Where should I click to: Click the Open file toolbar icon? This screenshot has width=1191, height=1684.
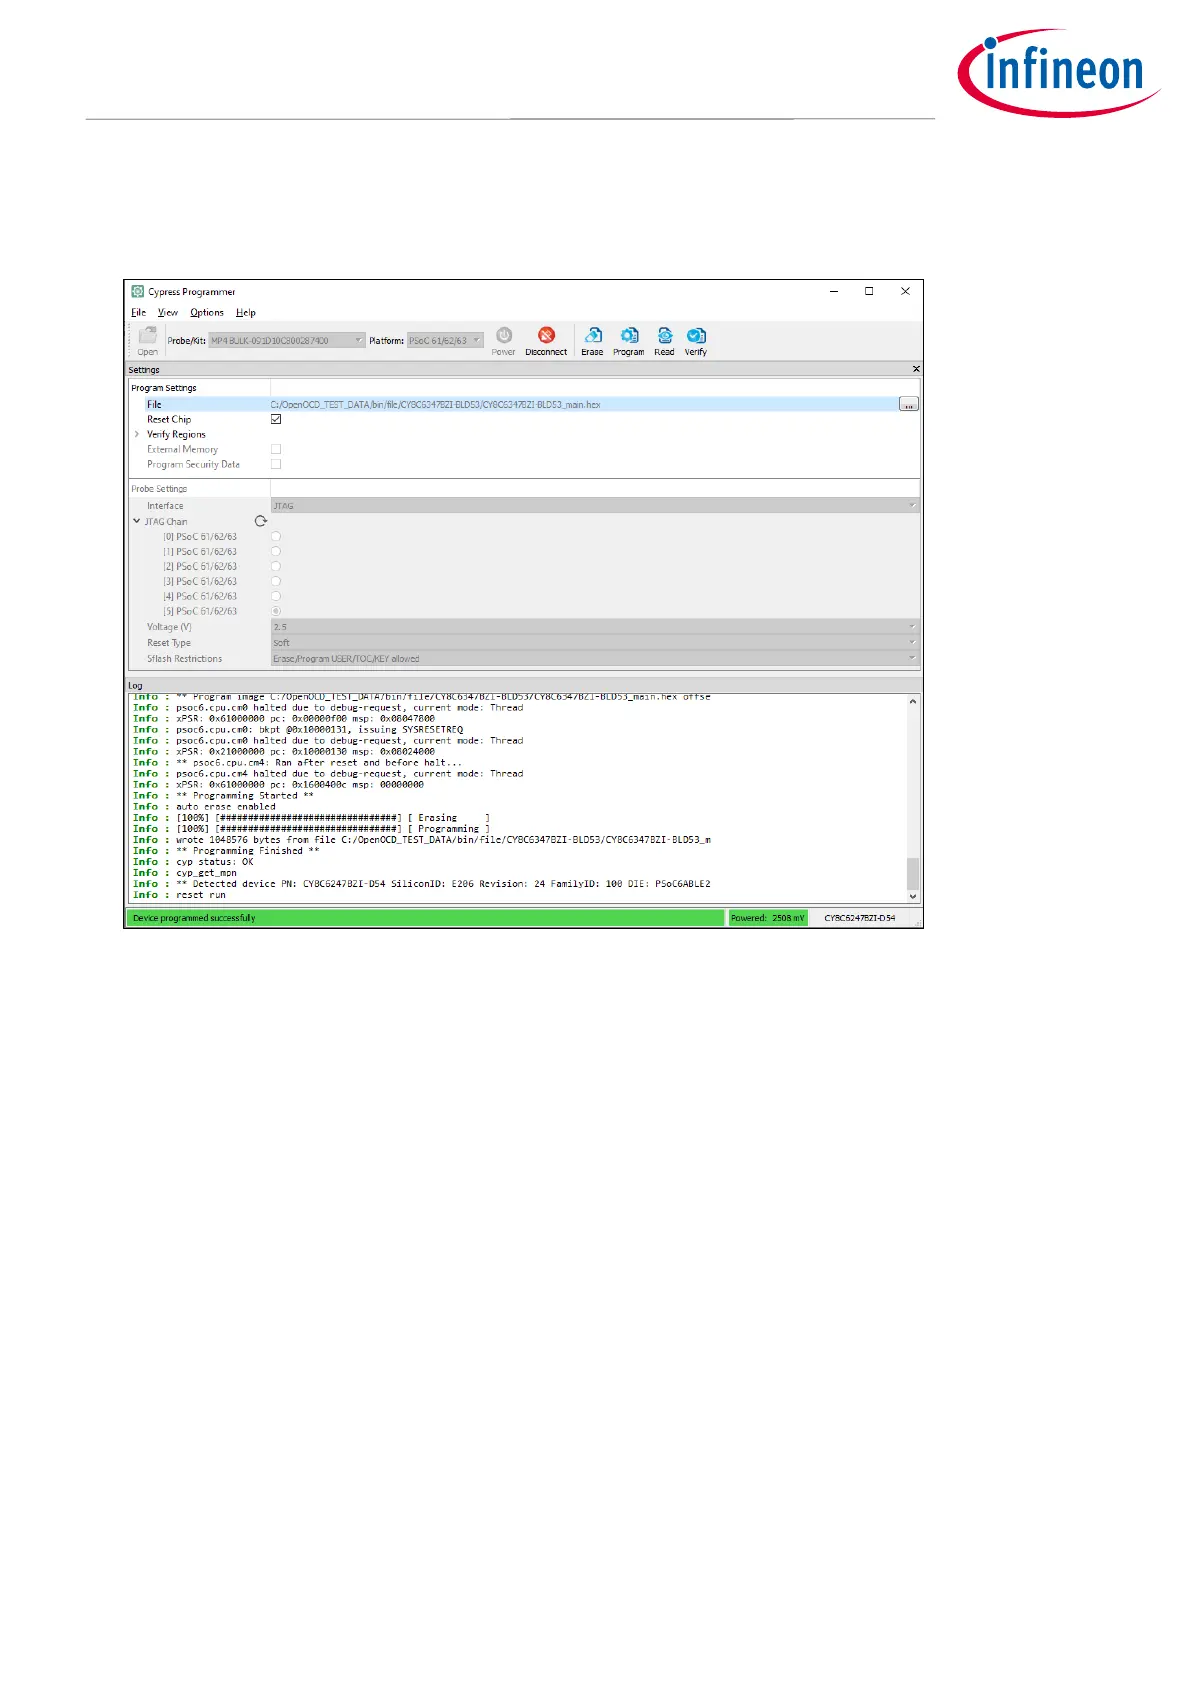point(148,340)
